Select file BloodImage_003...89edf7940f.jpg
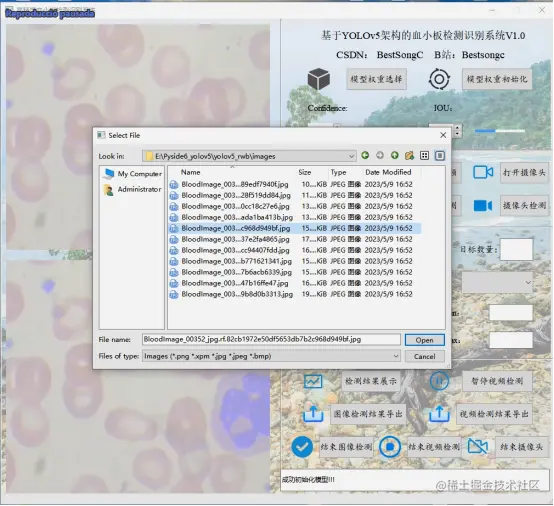Viewport: 554px width, 506px height. pyautogui.click(x=295, y=184)
